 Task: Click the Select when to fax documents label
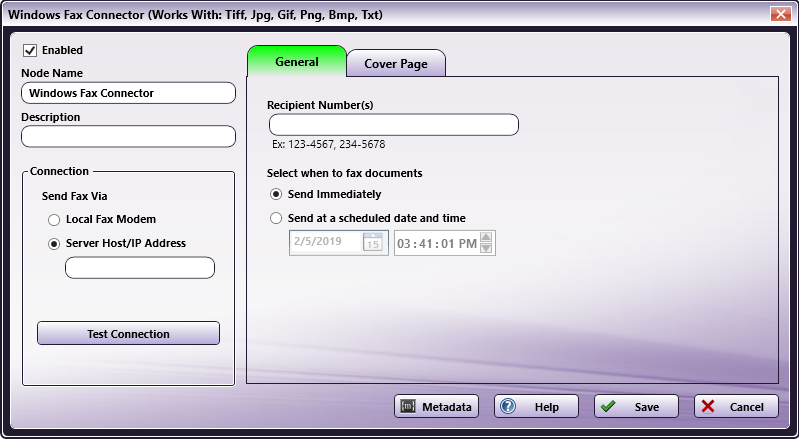pos(344,173)
